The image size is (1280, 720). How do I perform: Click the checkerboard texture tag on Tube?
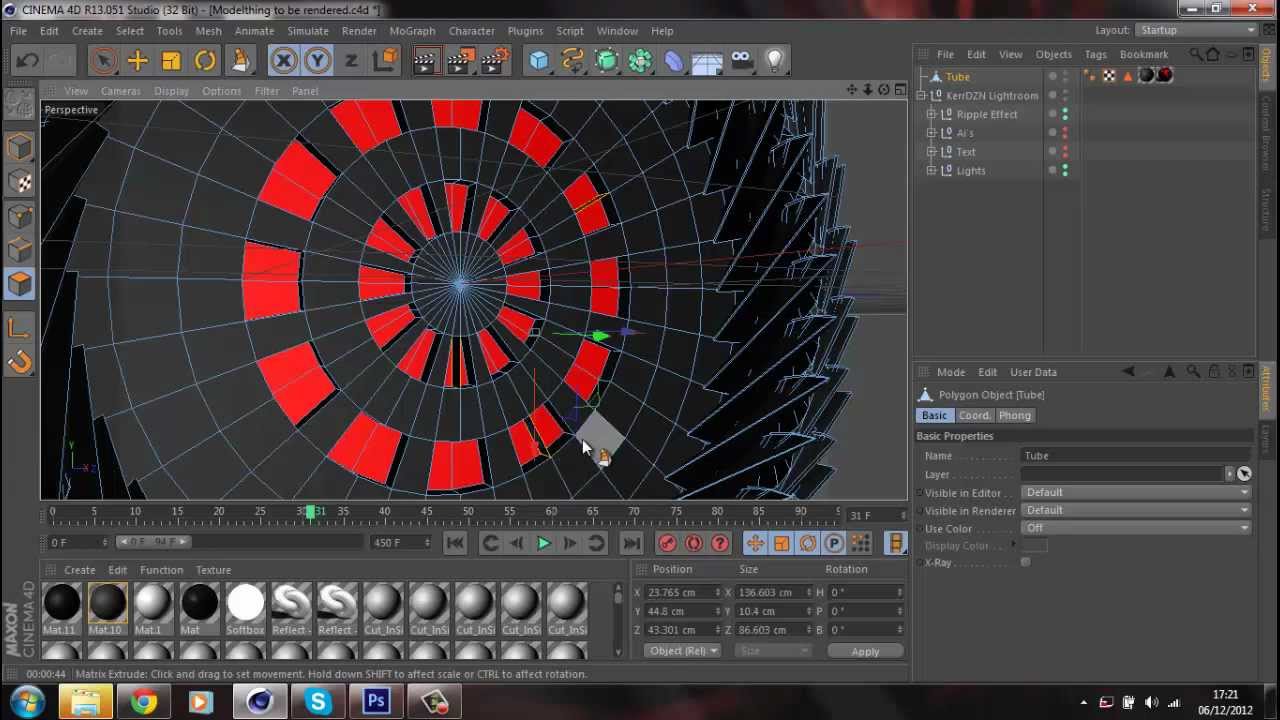1109,76
